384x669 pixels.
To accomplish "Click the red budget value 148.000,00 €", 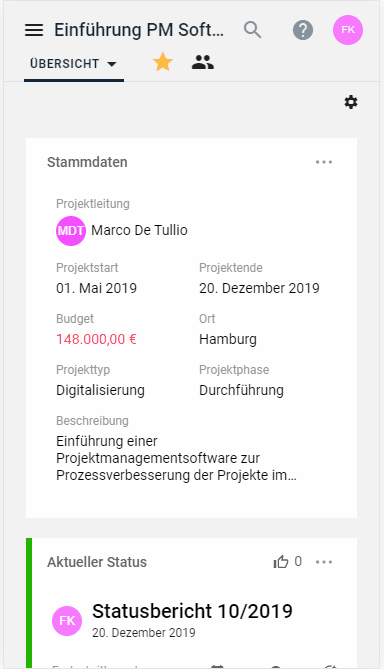I will coord(96,339).
